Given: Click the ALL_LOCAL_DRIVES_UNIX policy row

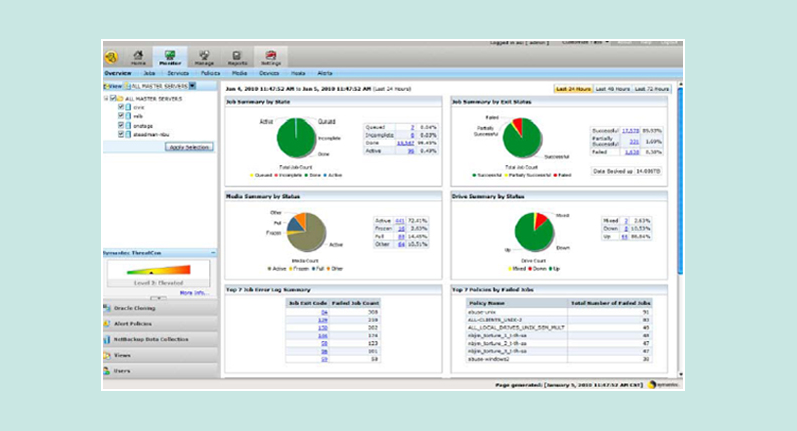Looking at the screenshot, I should point(559,328).
